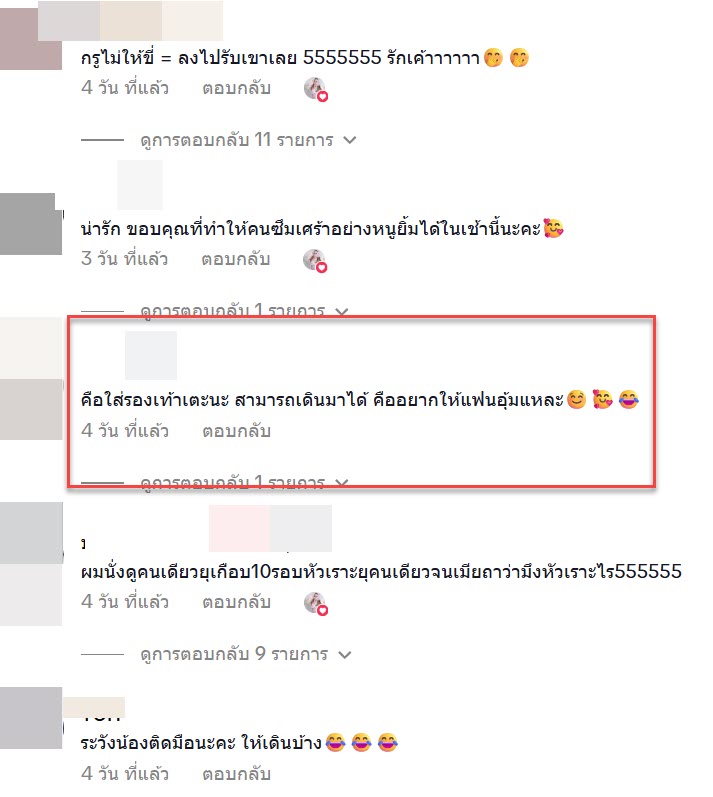Expand replies under the depression smile comment
Image resolution: width=713 pixels, height=797 pixels.
point(233,311)
